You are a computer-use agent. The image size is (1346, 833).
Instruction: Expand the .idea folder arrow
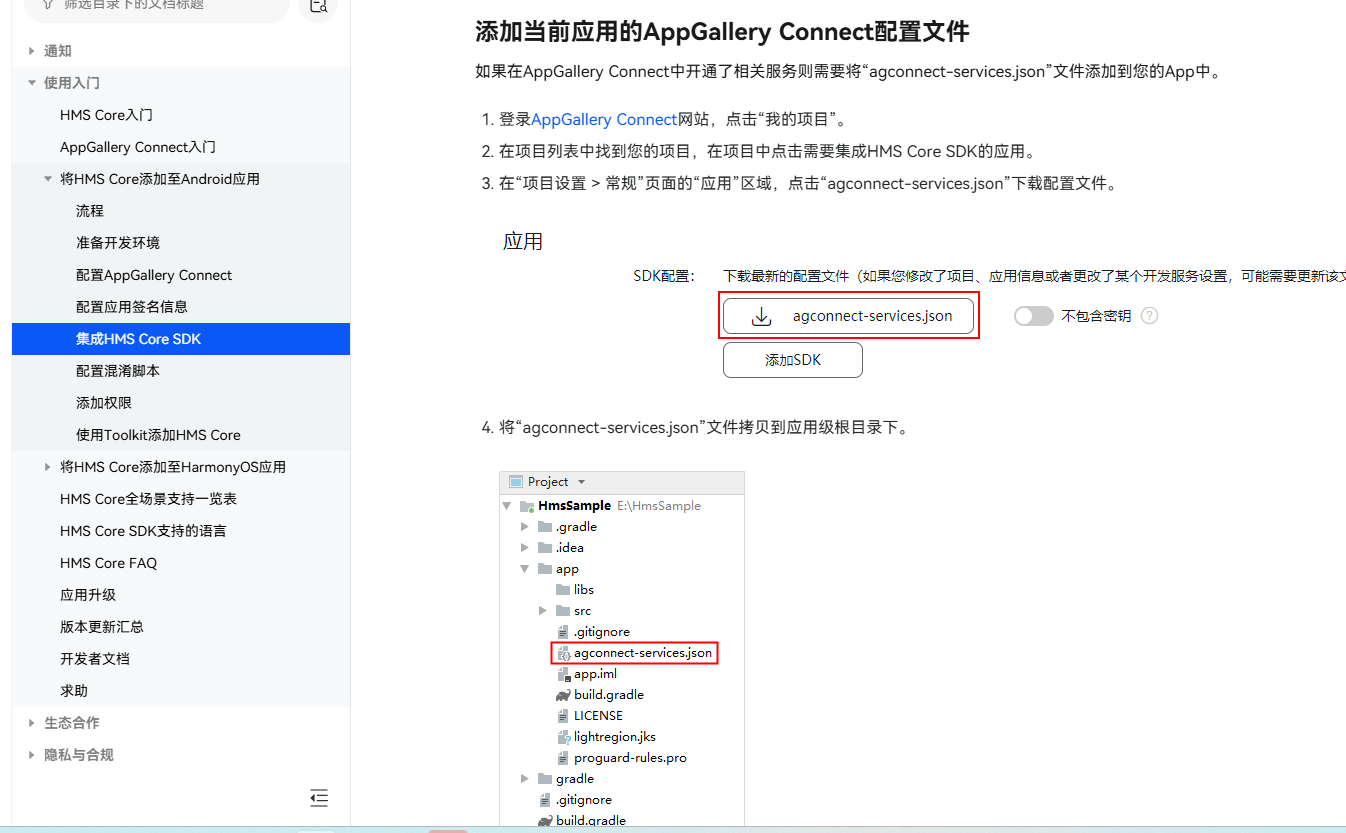(x=526, y=548)
